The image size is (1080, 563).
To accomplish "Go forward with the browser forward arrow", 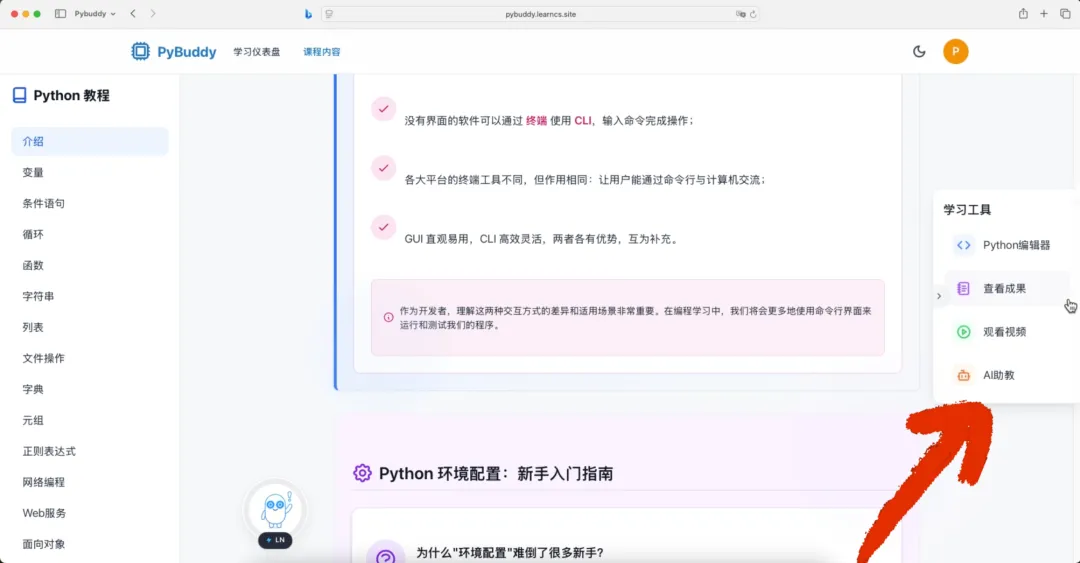I will pos(153,14).
